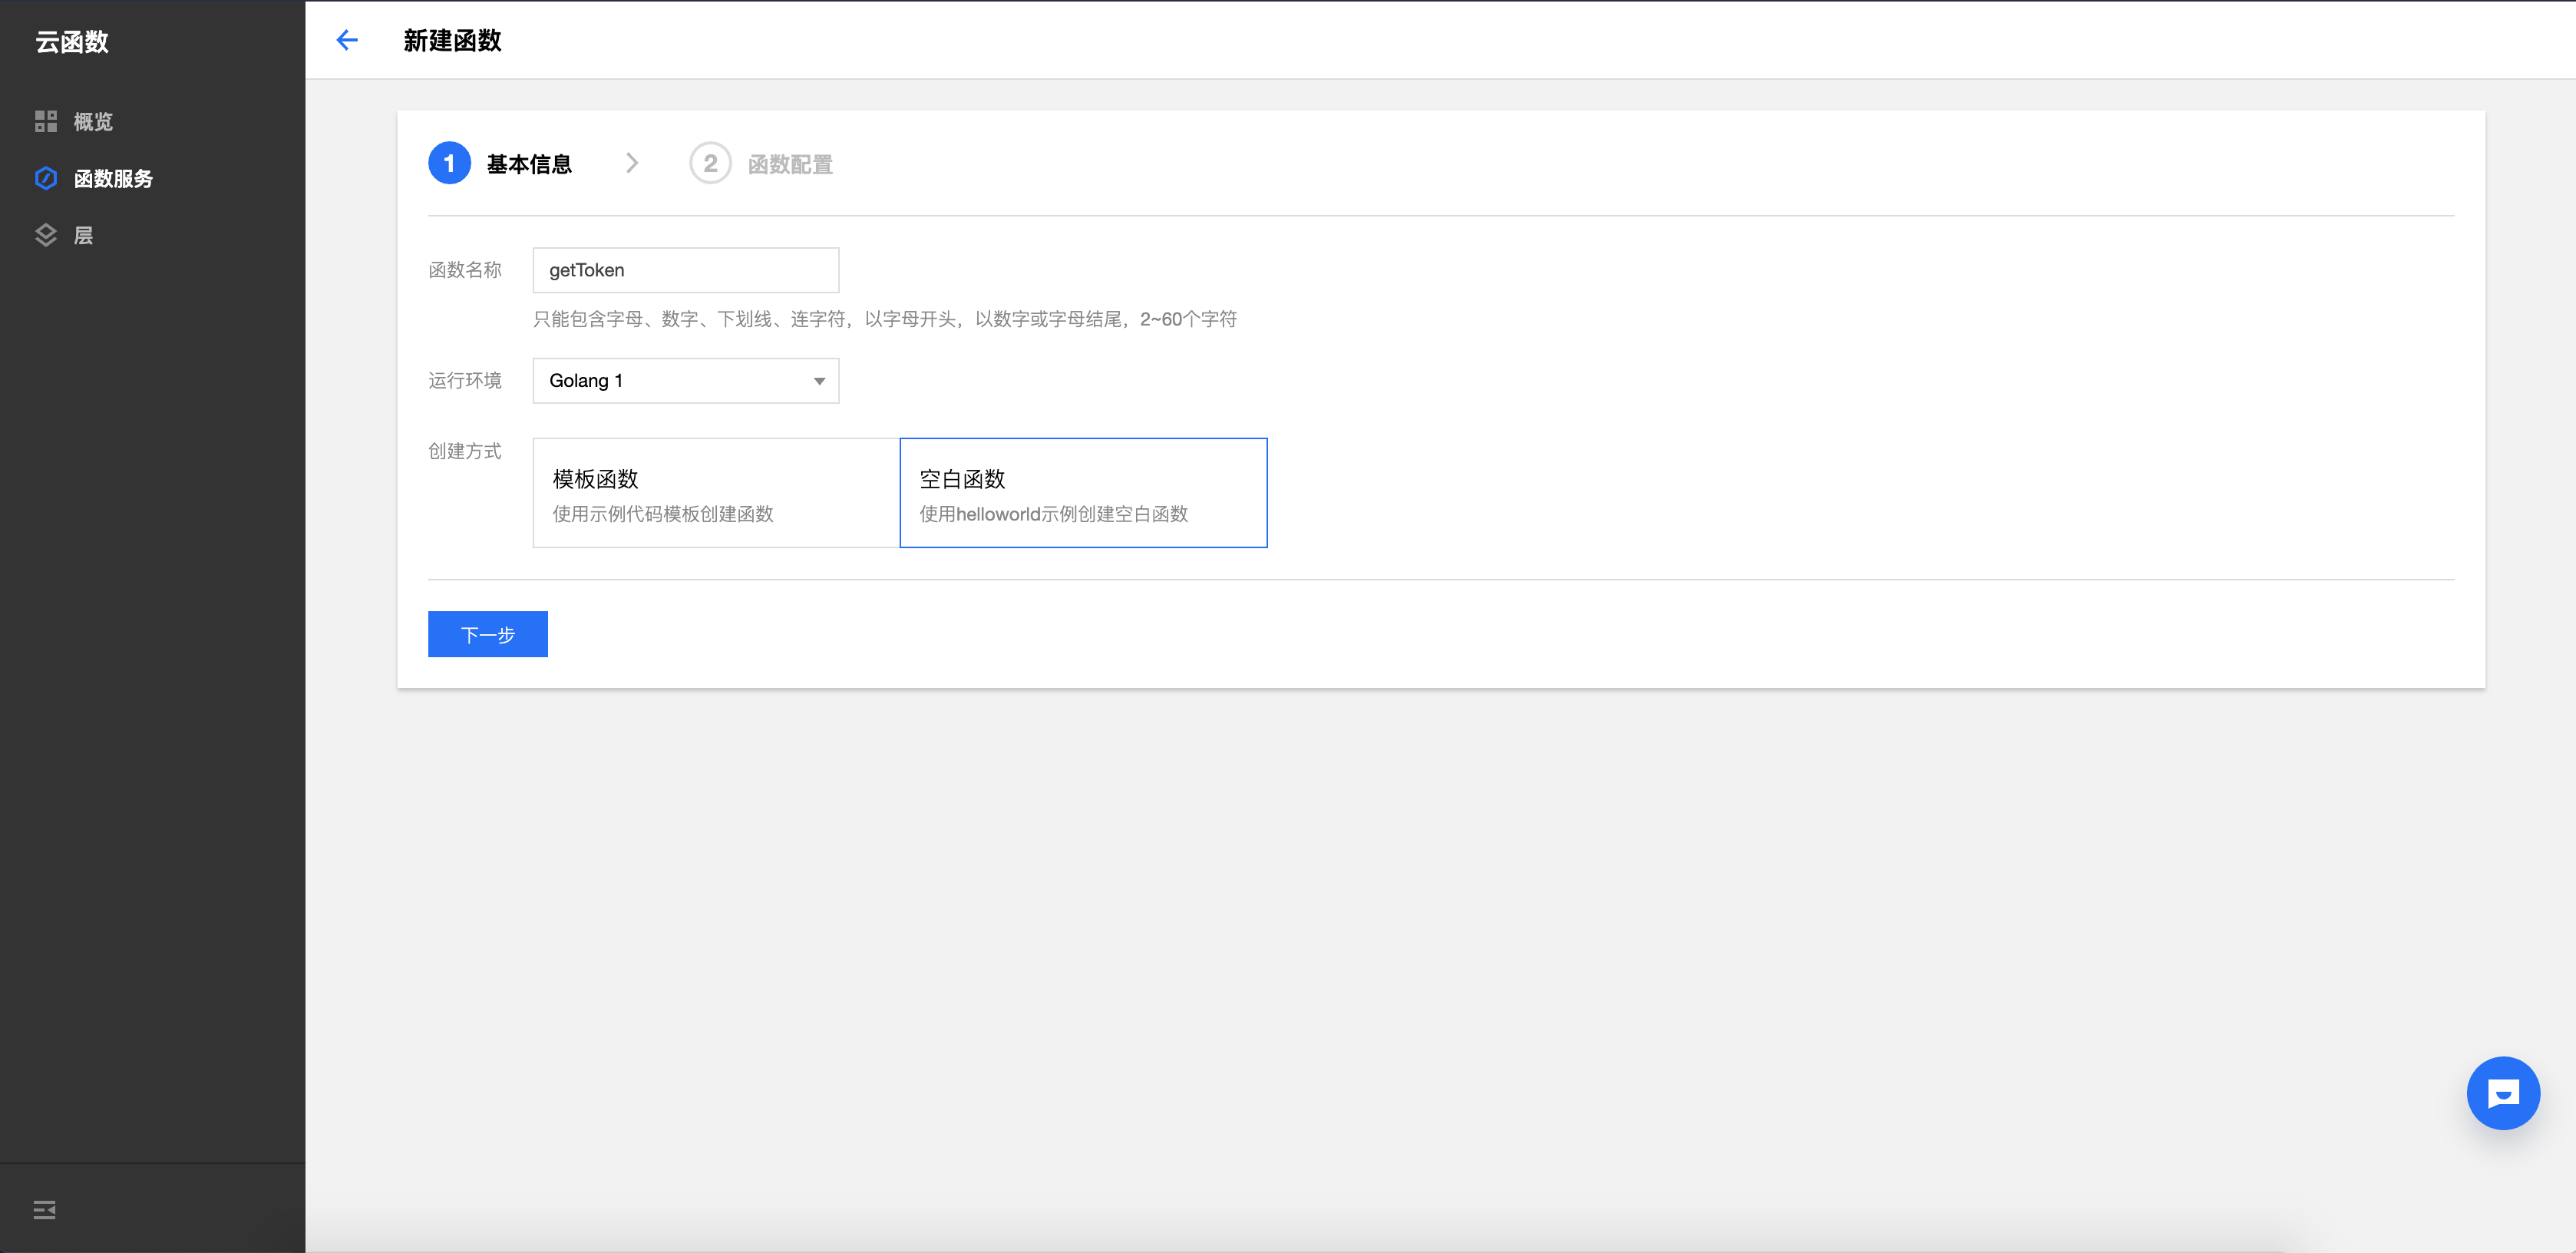Click the runtime dropdown arrow

click(818, 381)
